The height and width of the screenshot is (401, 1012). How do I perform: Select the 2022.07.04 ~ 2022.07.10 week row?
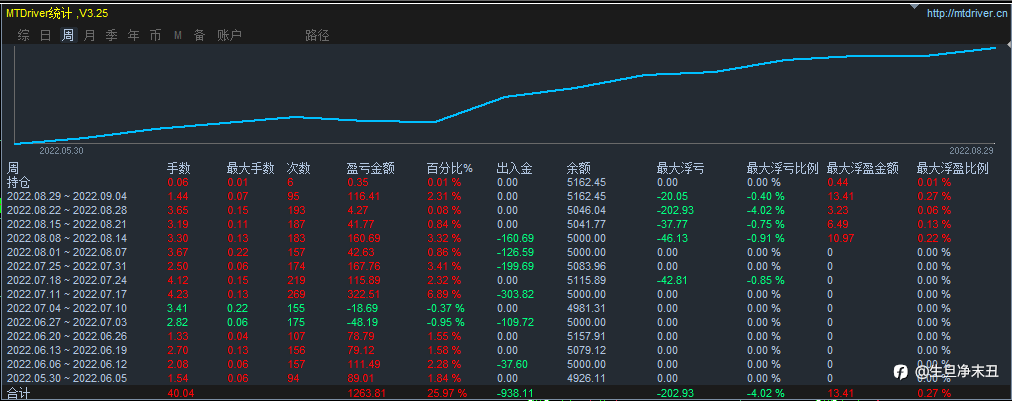tap(506, 308)
